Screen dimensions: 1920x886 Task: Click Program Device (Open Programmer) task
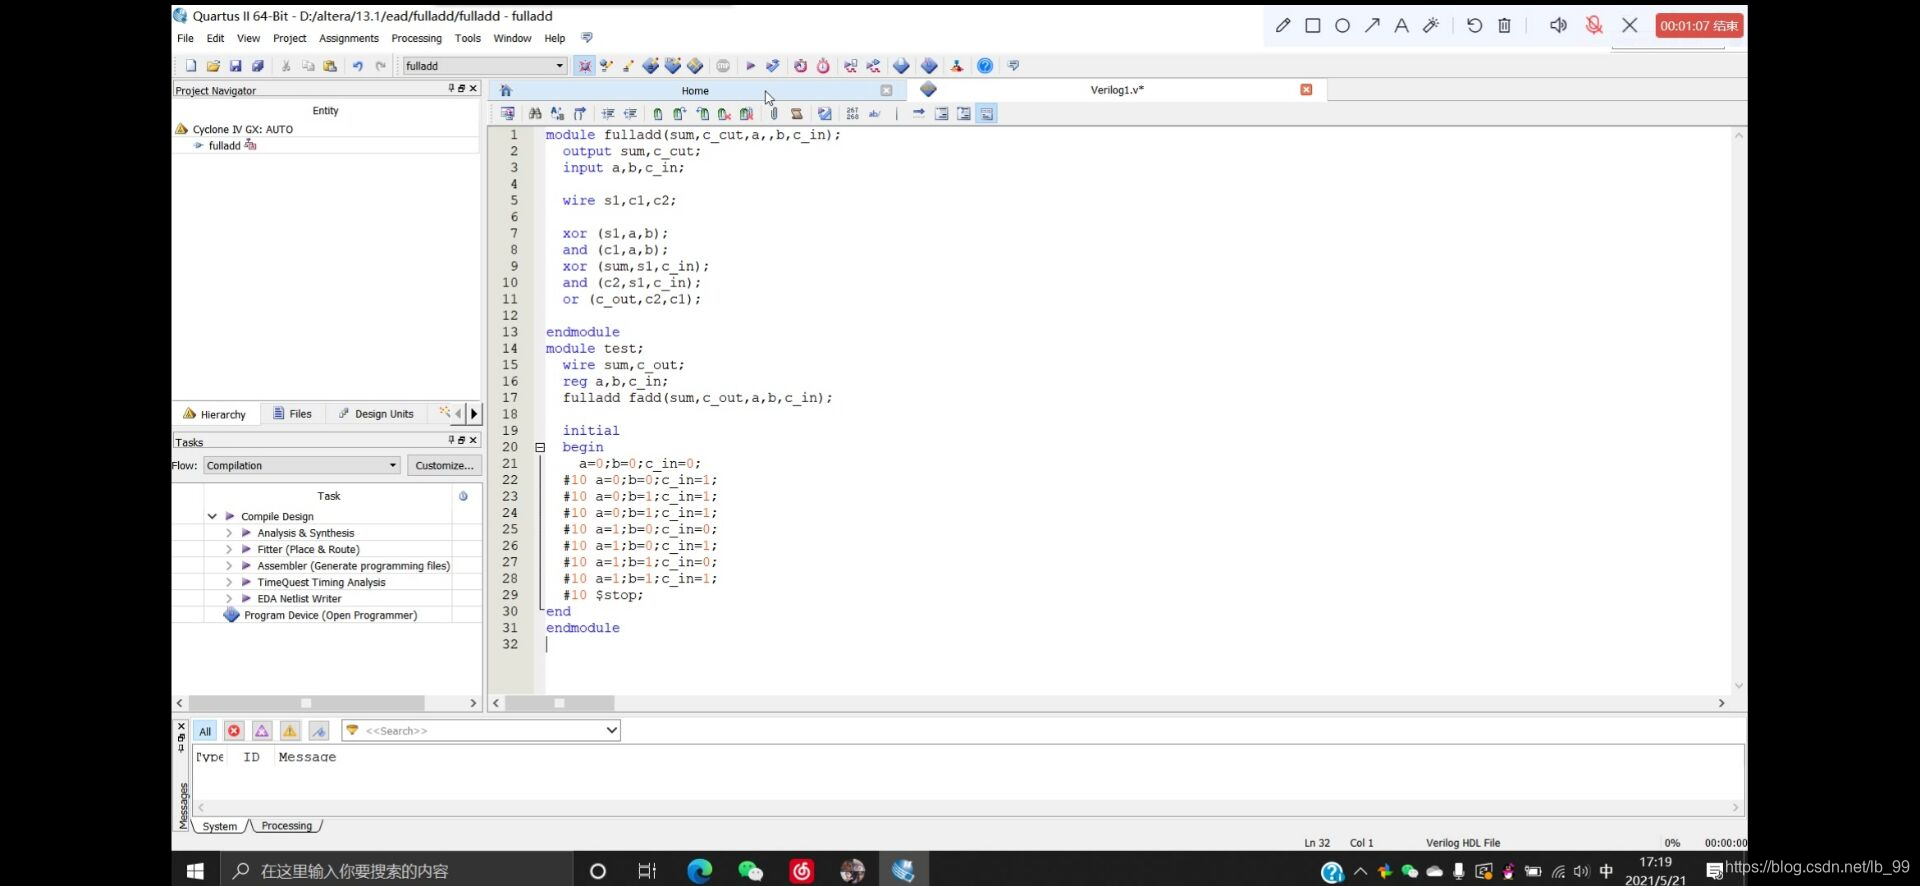(x=330, y=615)
